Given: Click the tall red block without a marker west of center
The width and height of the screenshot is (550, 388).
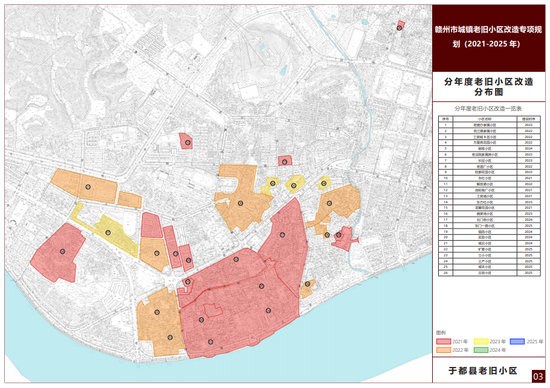Looking at the screenshot, I should [152, 226].
